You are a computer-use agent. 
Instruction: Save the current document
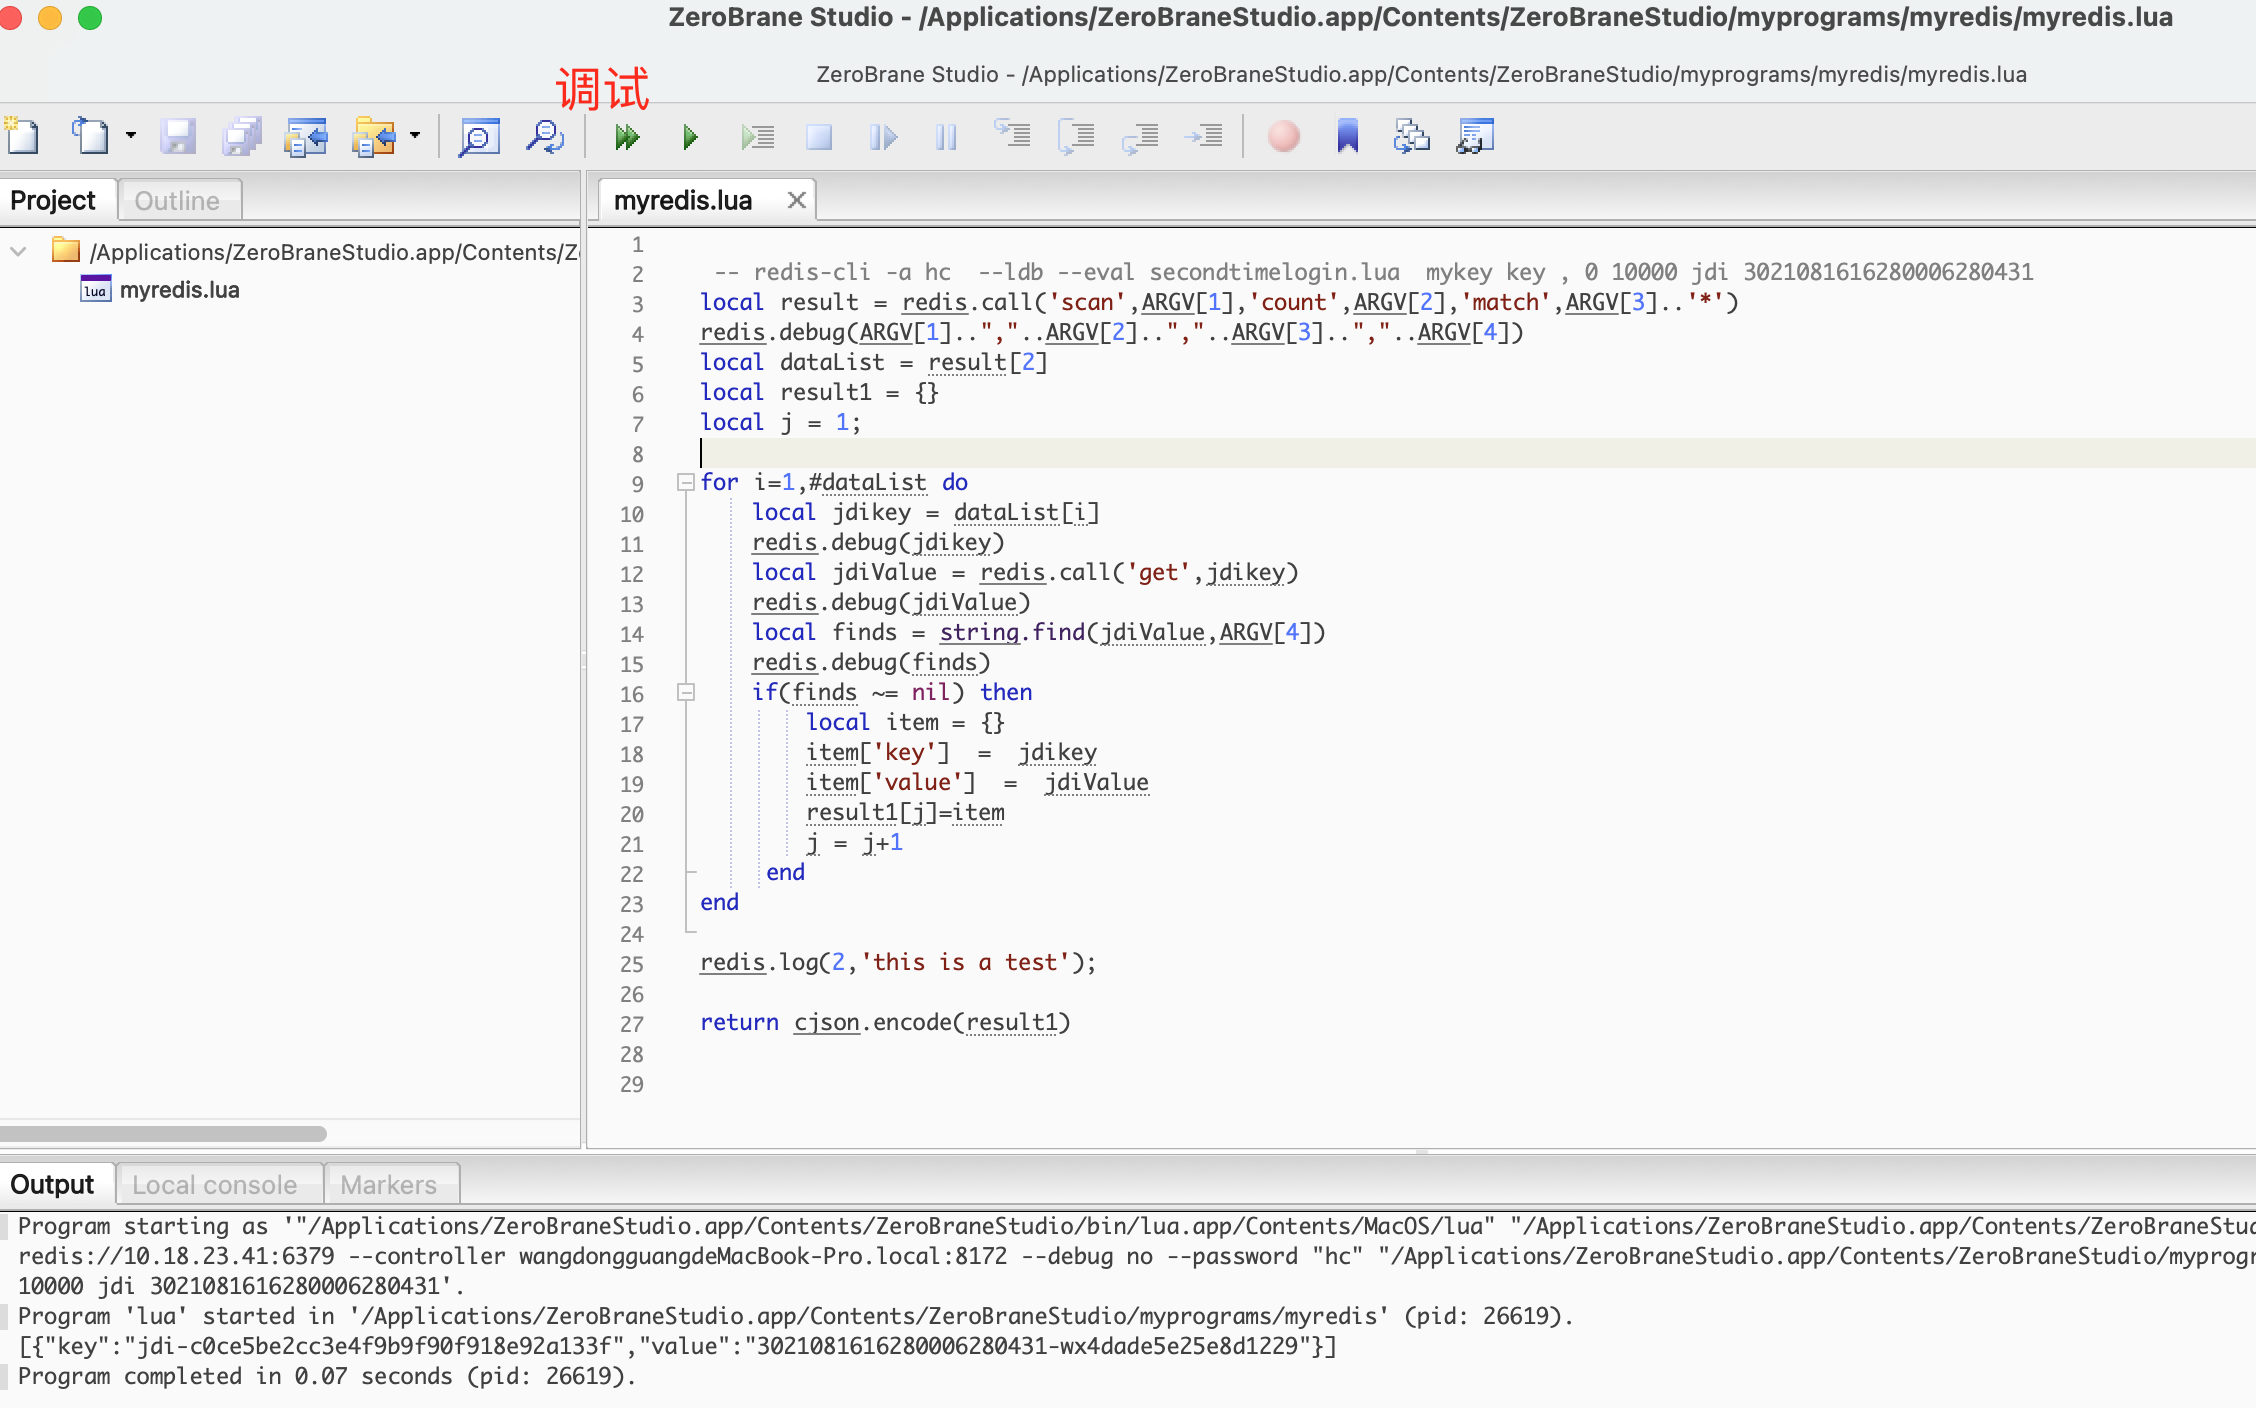tap(178, 136)
